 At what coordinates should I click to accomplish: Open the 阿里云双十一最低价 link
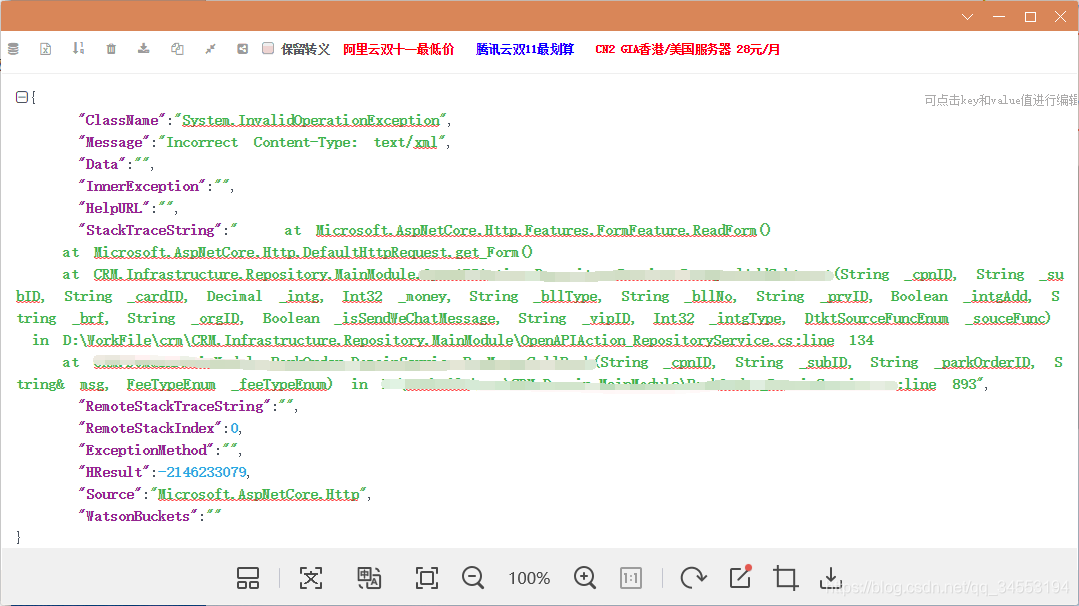click(x=398, y=50)
